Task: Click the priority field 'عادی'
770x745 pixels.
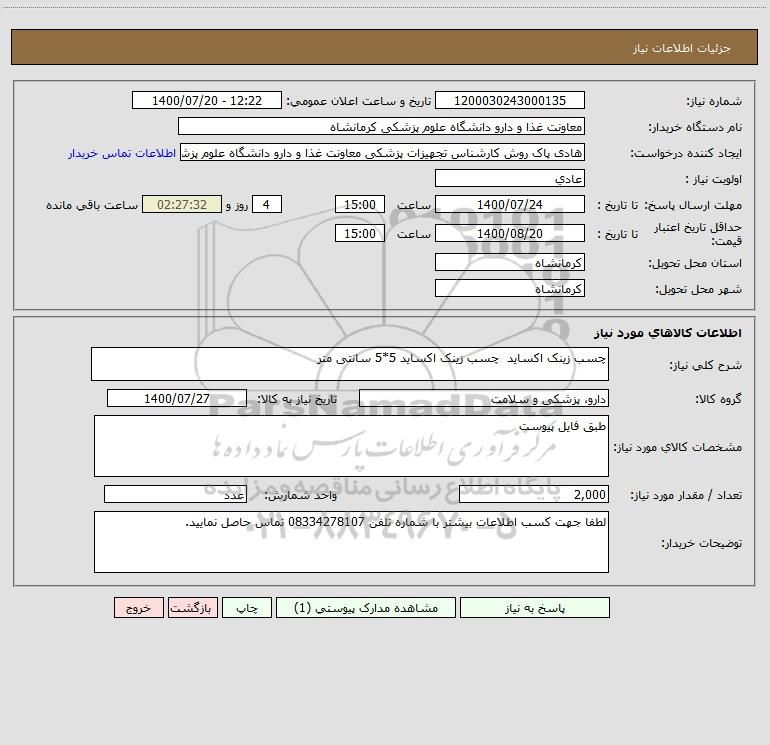Action: 510,178
